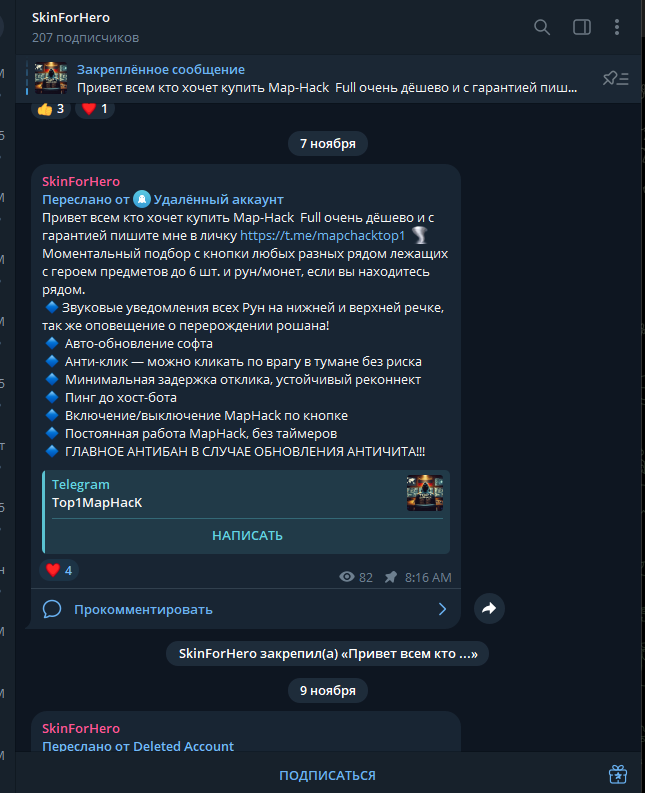The width and height of the screenshot is (645, 793).
Task: Click the pinned message thumbnail image
Action: coord(51,78)
